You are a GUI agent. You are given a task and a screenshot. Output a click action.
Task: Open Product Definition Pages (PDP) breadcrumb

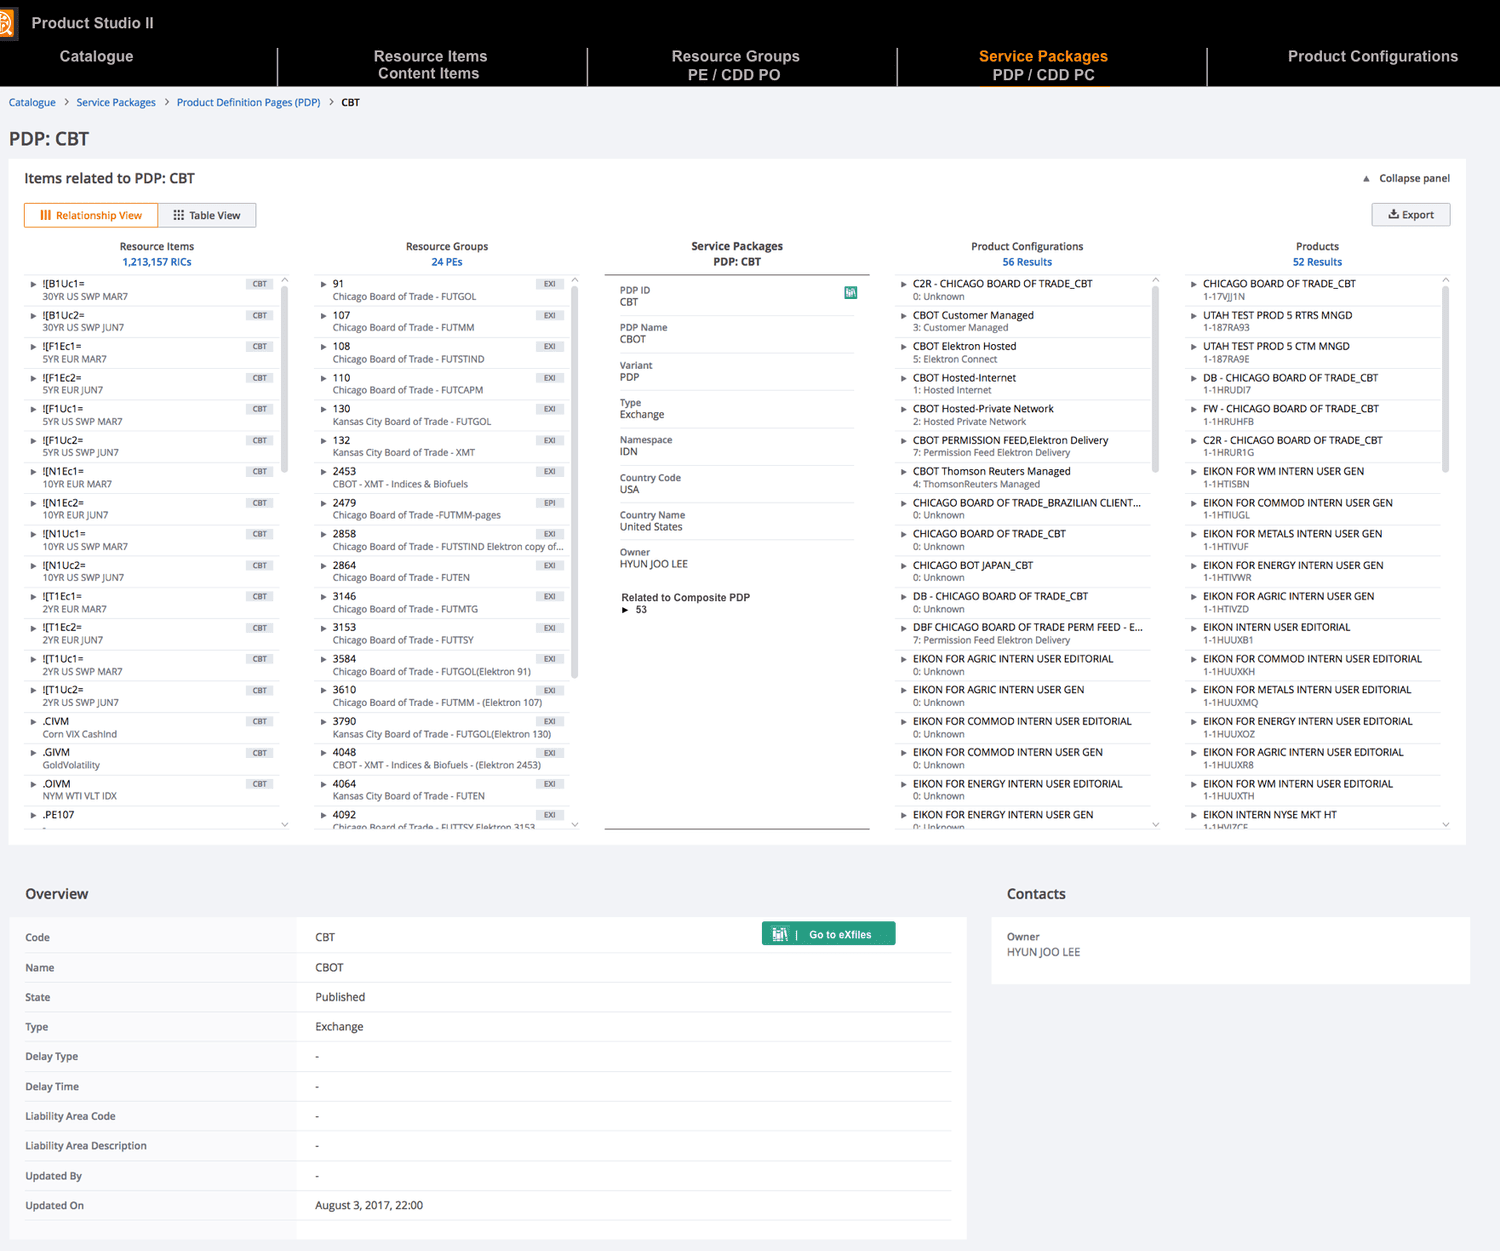(249, 102)
